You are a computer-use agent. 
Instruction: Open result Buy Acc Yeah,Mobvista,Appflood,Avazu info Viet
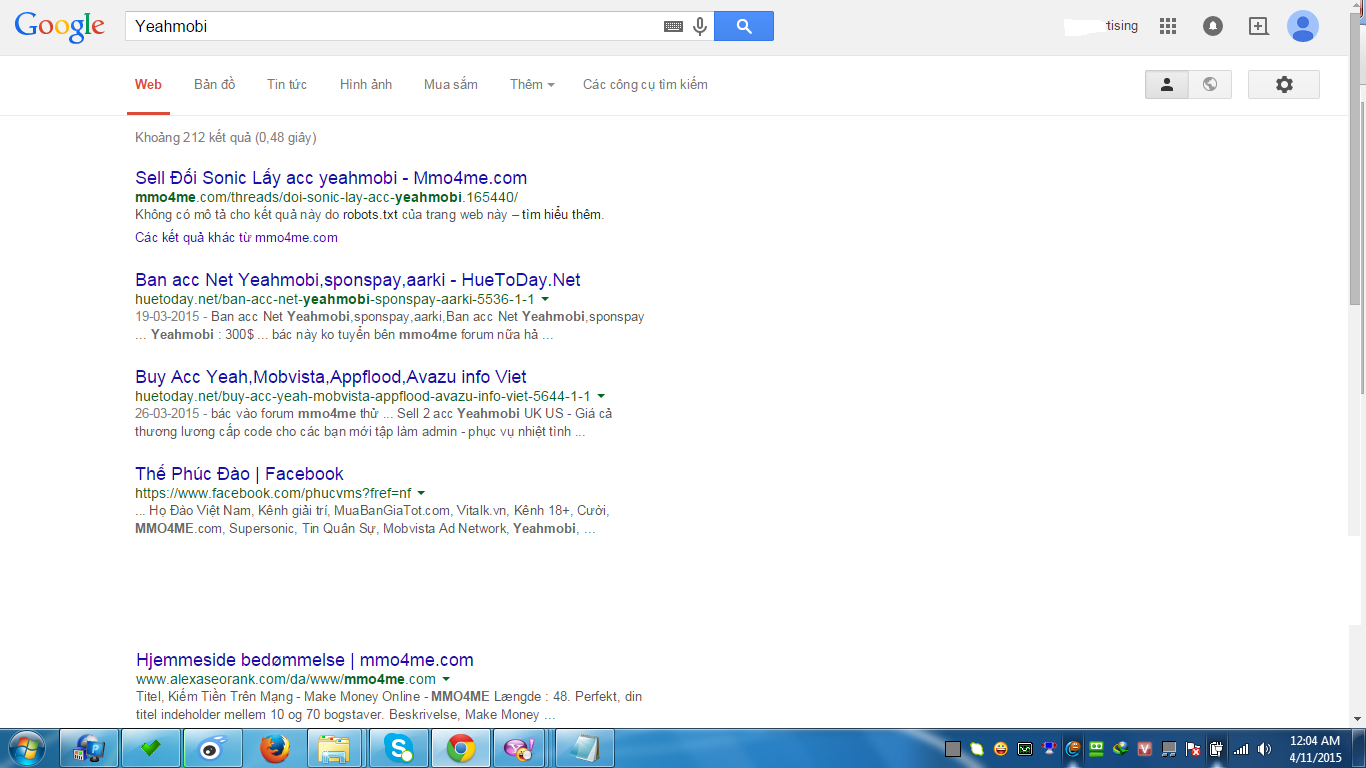click(x=331, y=377)
